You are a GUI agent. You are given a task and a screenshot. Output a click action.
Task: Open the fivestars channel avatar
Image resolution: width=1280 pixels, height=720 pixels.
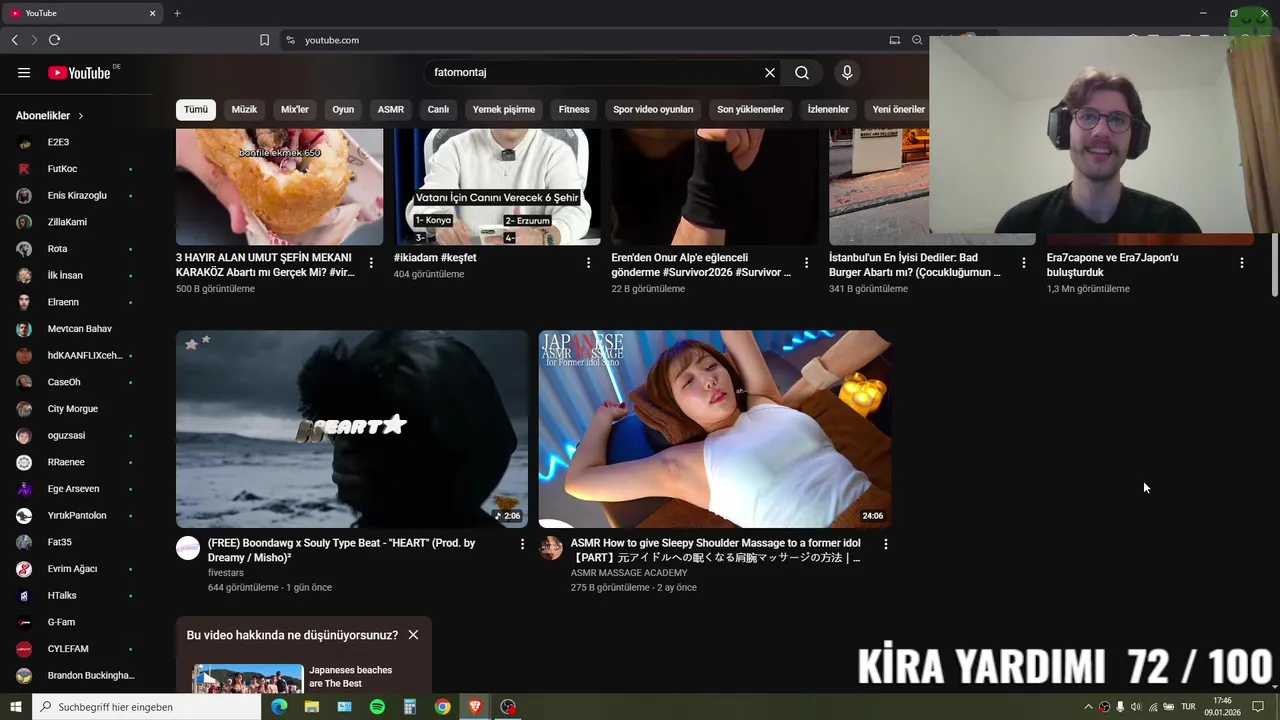point(188,548)
